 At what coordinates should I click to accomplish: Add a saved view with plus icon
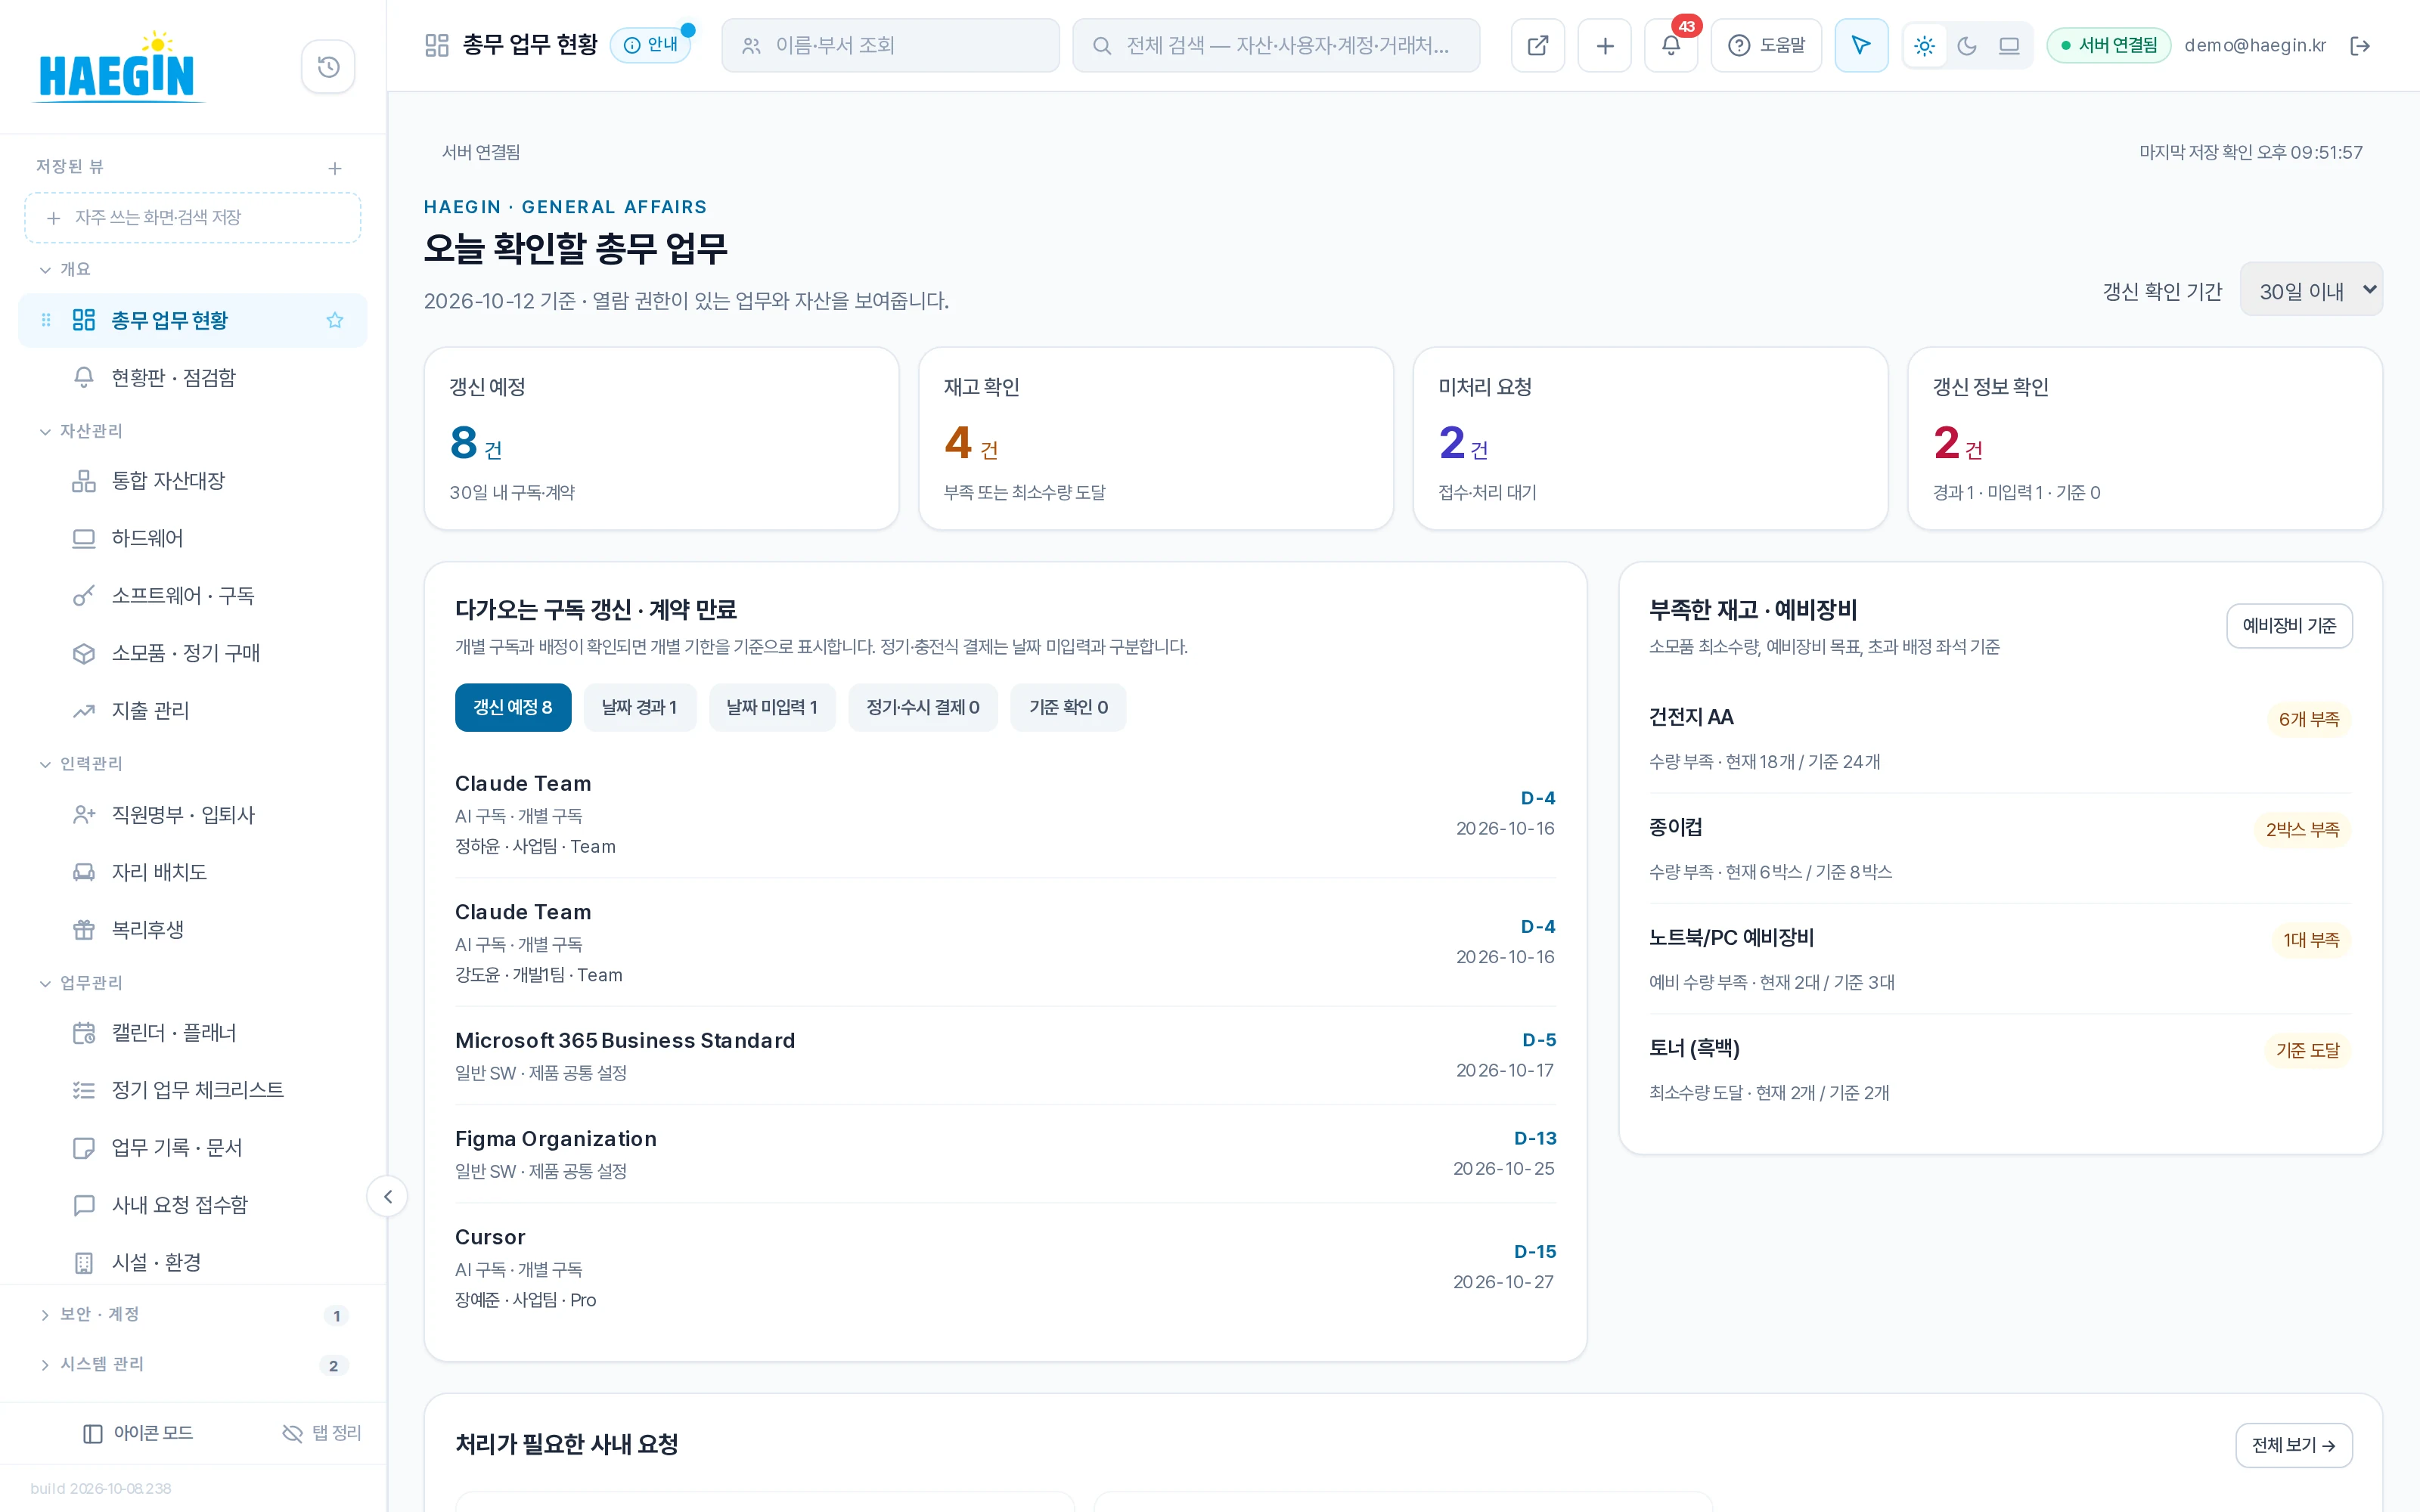pos(335,168)
